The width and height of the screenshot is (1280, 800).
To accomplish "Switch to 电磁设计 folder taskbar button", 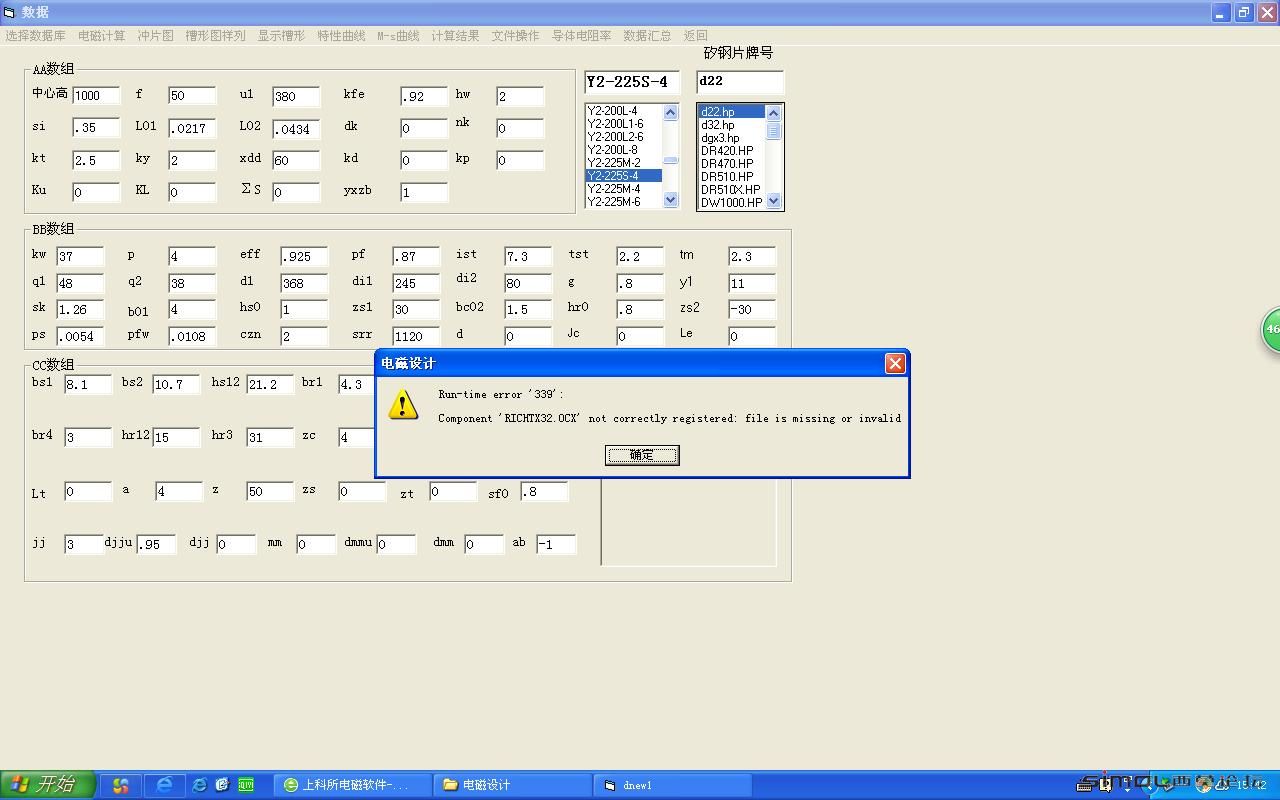I will (513, 785).
